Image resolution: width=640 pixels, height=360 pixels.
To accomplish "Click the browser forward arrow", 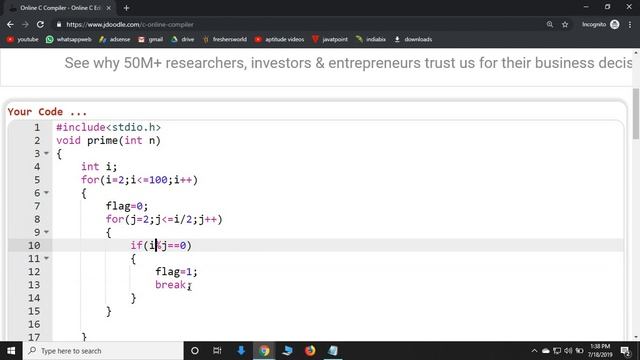I will tap(25, 24).
